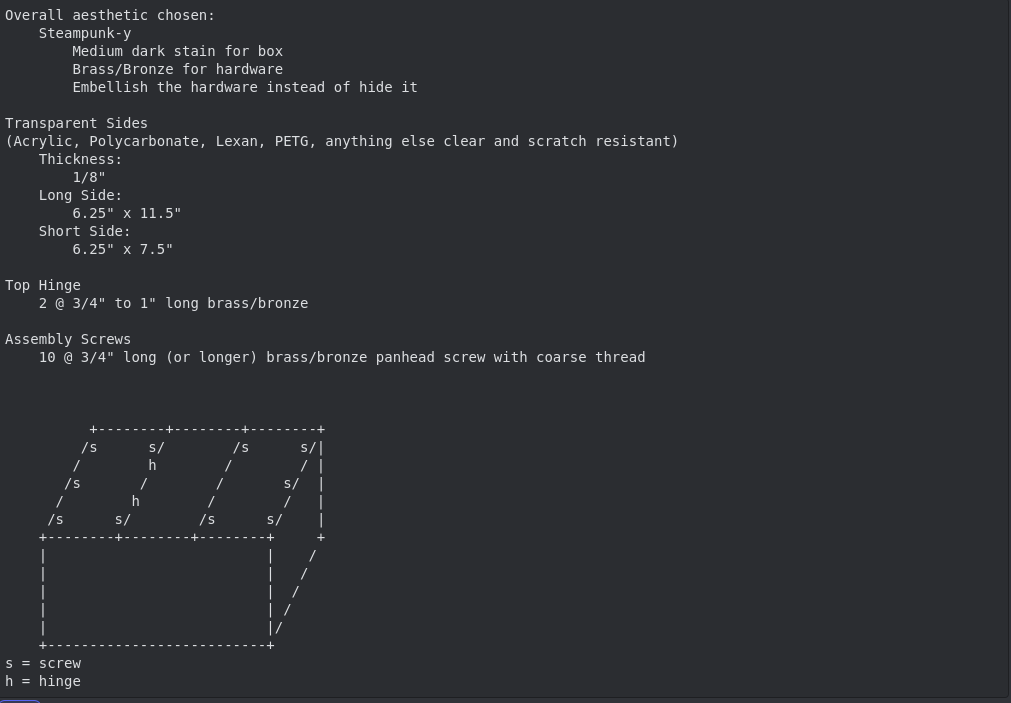The width and height of the screenshot is (1011, 703).
Task: Click the "s = screw" legend line
Action: click(43, 663)
